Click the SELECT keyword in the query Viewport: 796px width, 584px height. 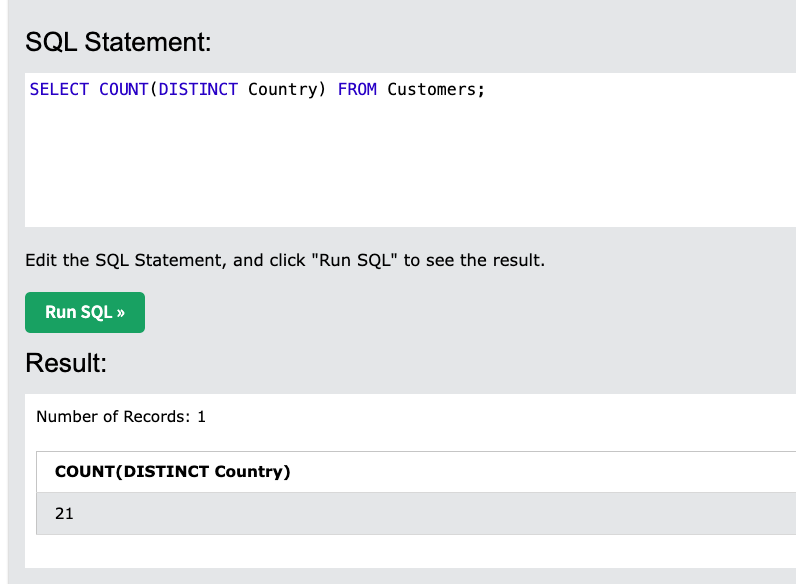tap(59, 89)
